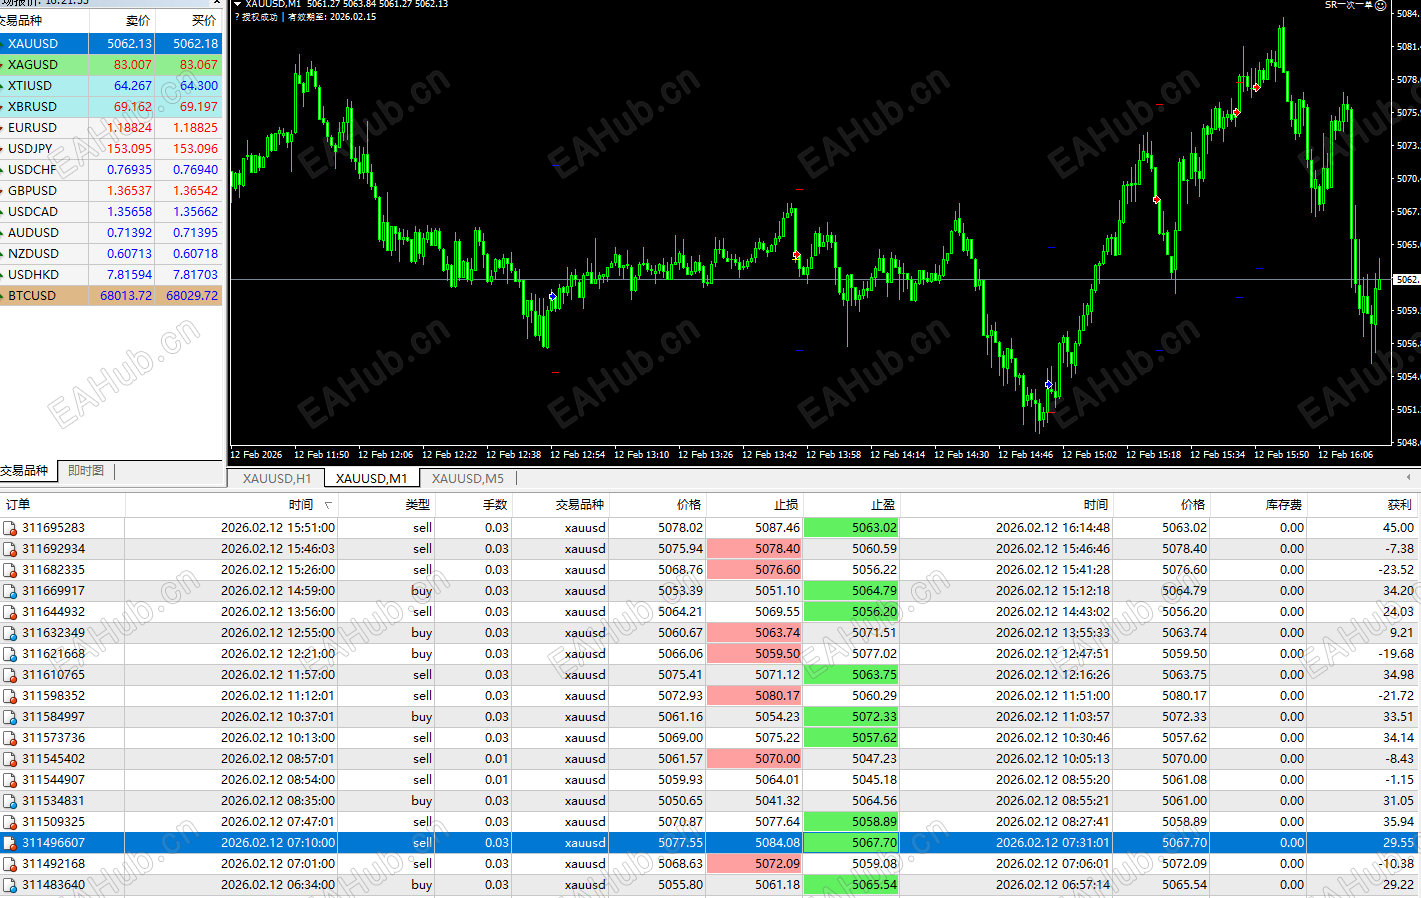This screenshot has height=898, width=1421.
Task: Close the Market Watch panel
Action: [216, 3]
